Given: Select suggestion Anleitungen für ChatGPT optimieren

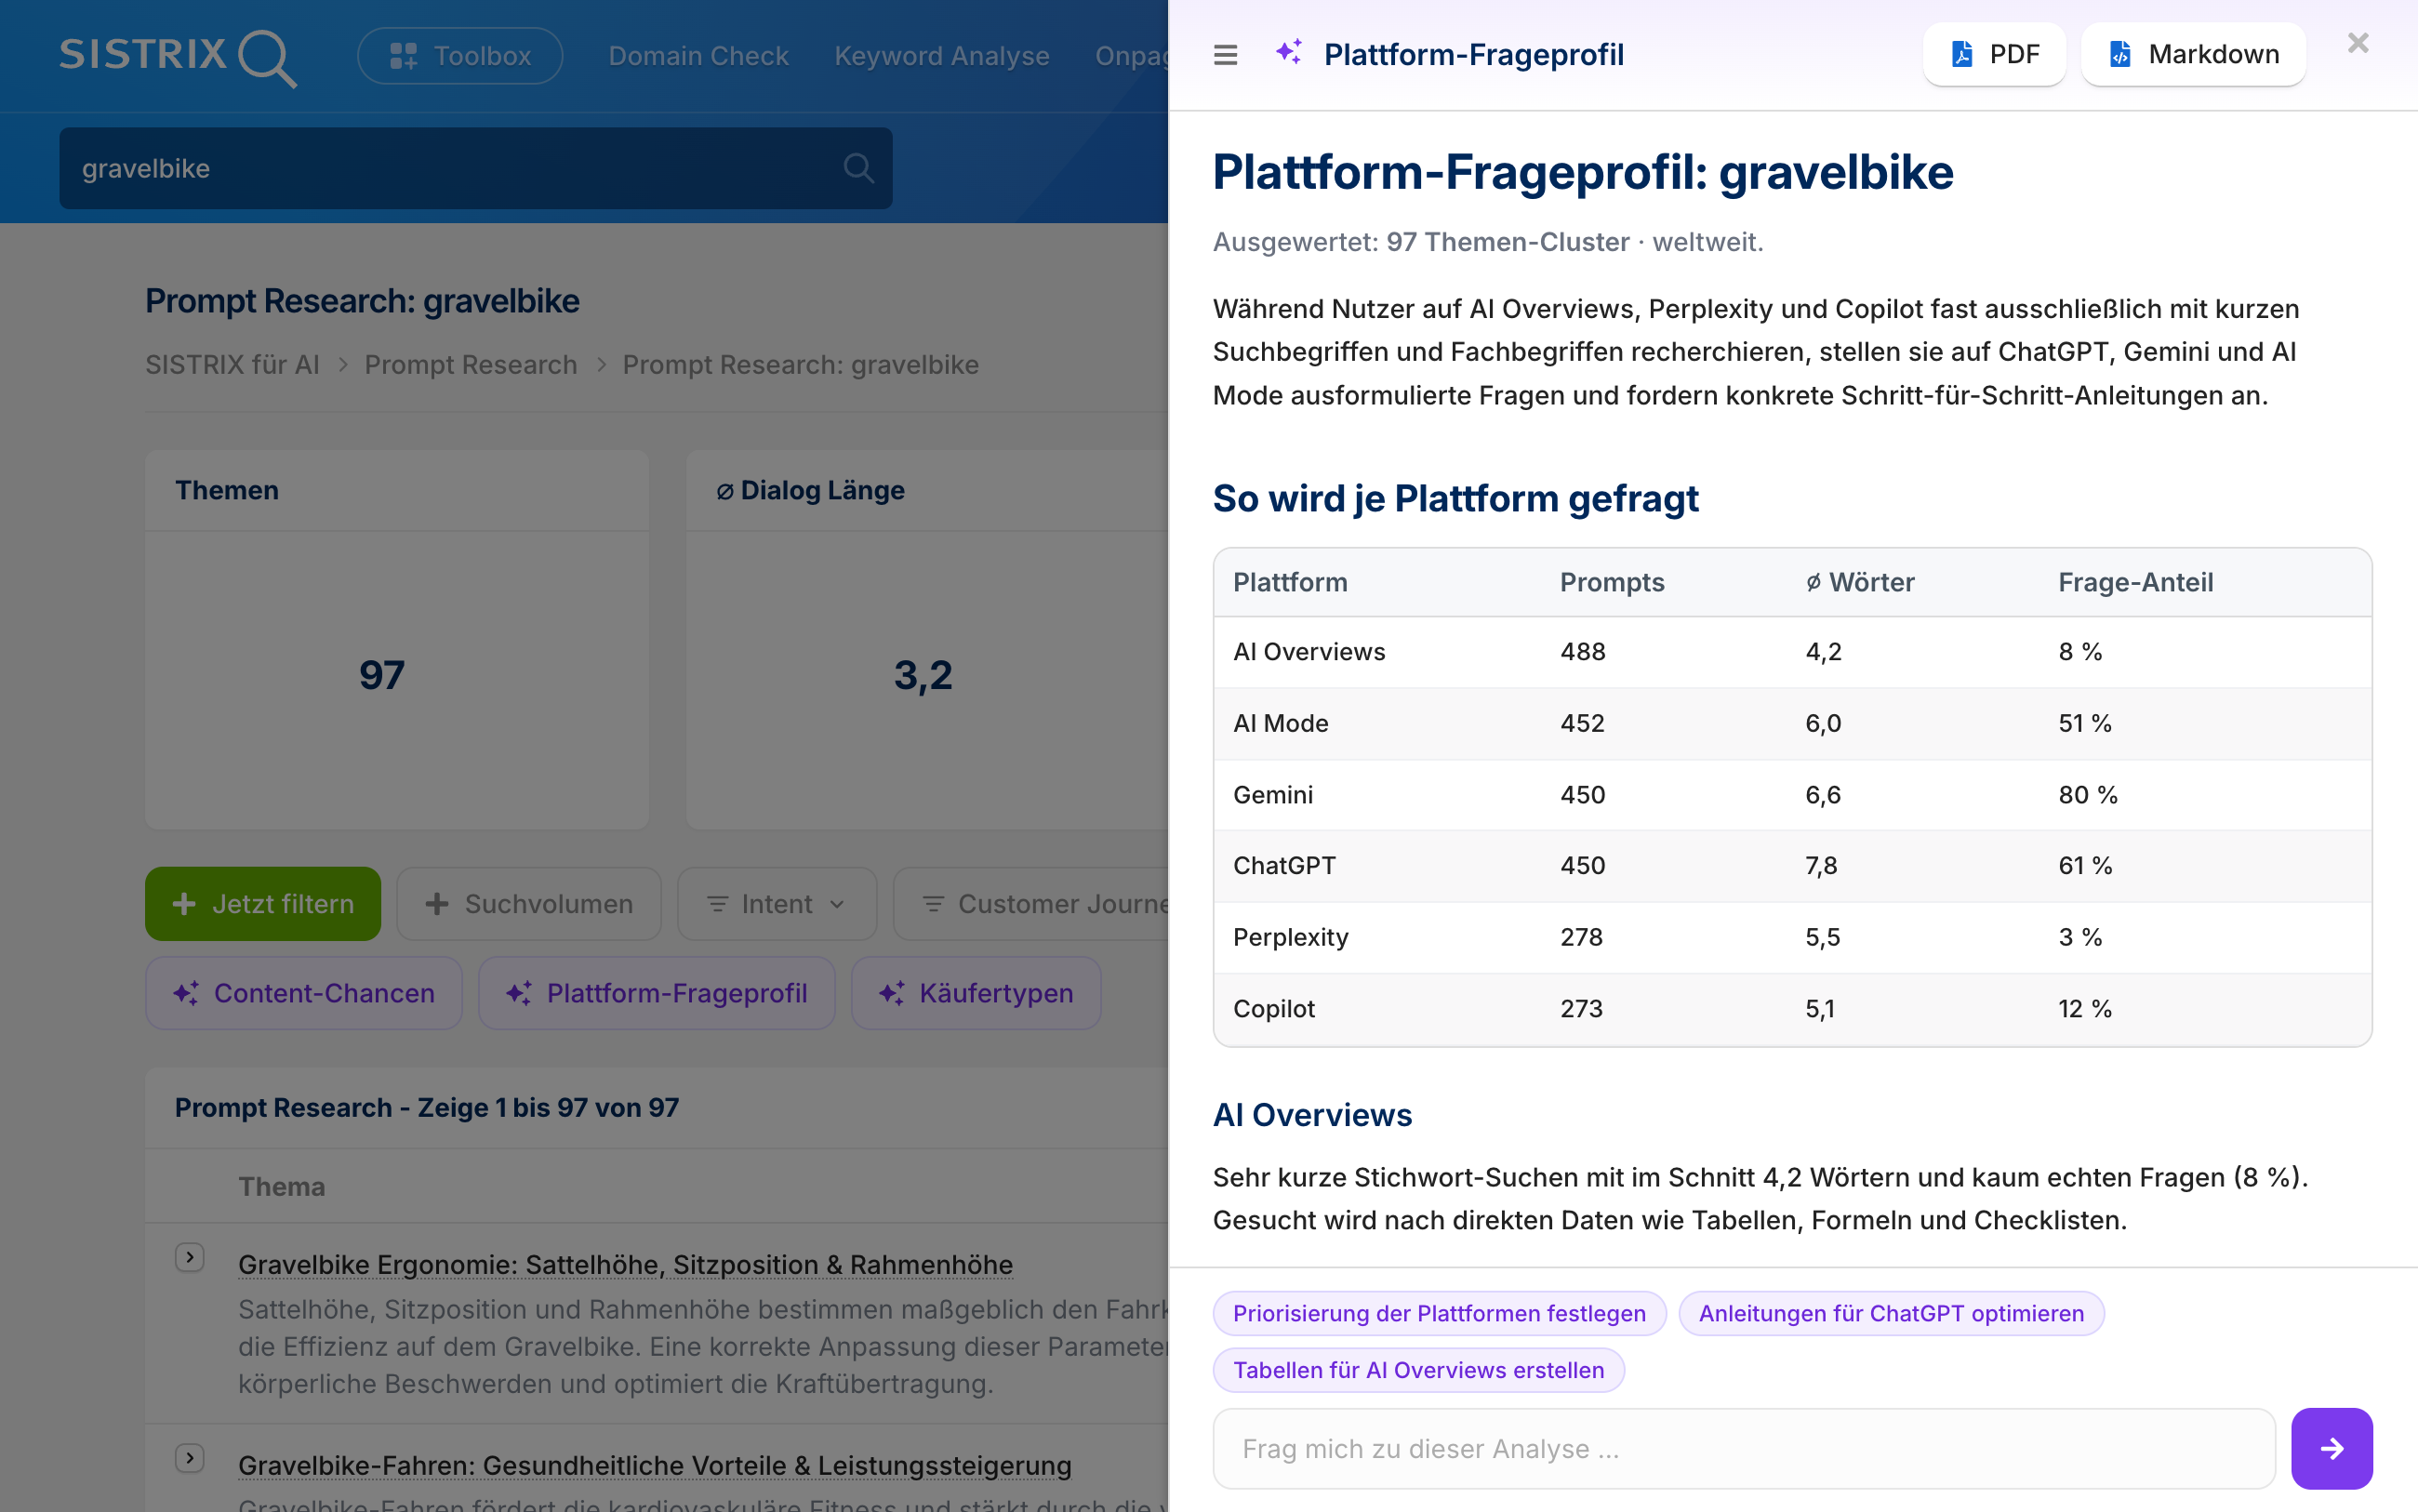Looking at the screenshot, I should 1891,1313.
